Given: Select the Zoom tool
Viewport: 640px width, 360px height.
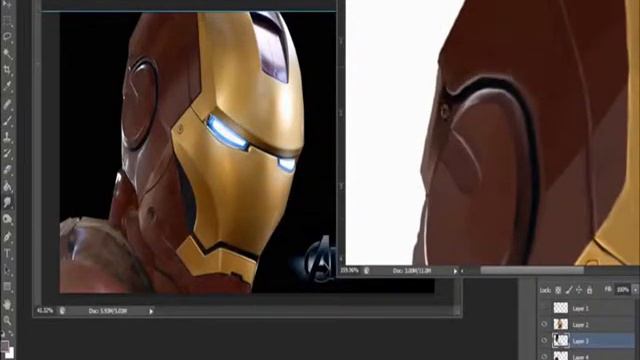Looking at the screenshot, I should tap(7, 321).
